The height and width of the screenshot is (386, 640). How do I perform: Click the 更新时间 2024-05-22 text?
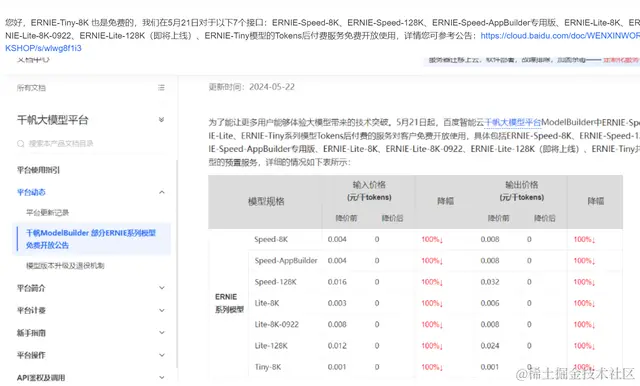pos(251,87)
